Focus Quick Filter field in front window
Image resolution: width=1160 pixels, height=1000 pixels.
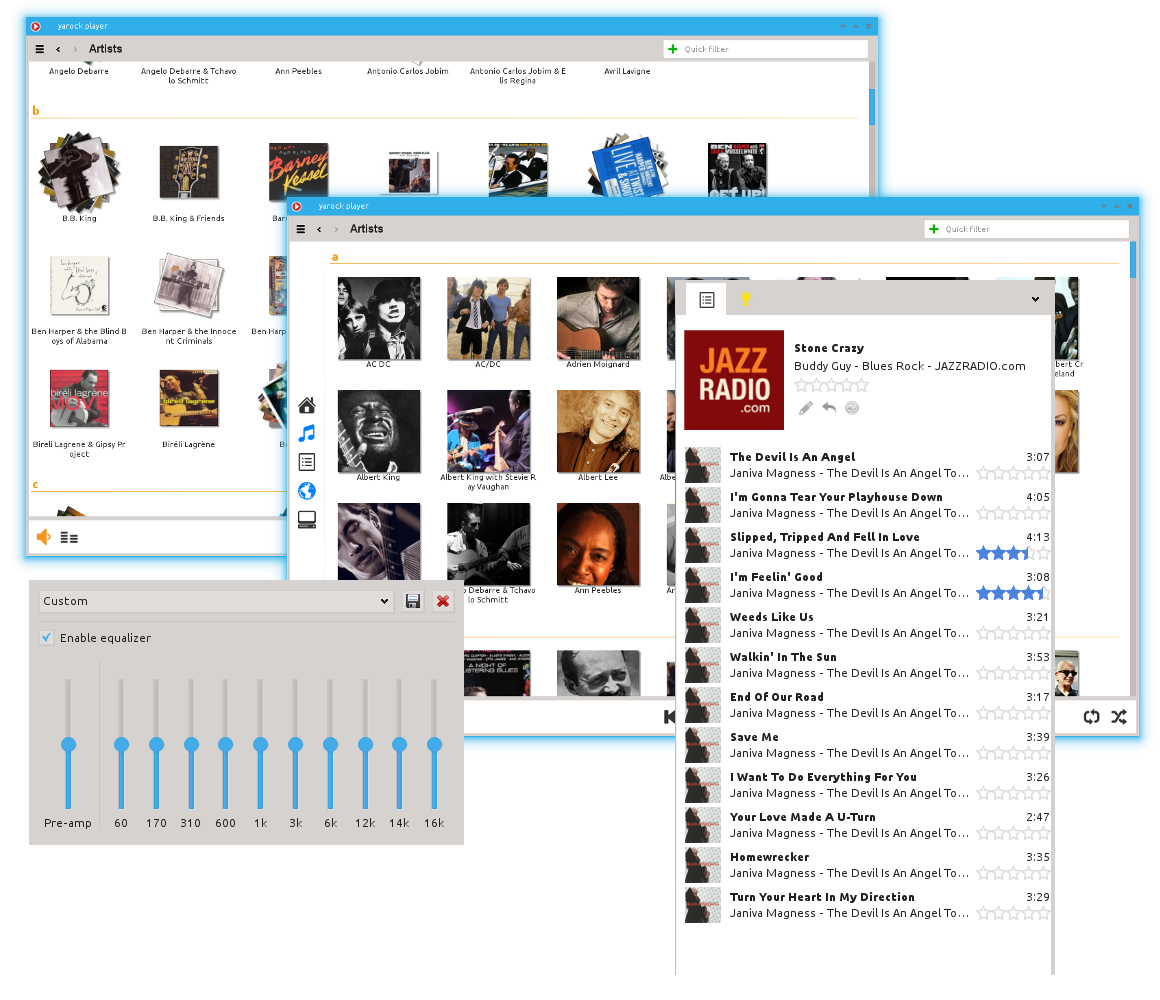pos(1027,229)
